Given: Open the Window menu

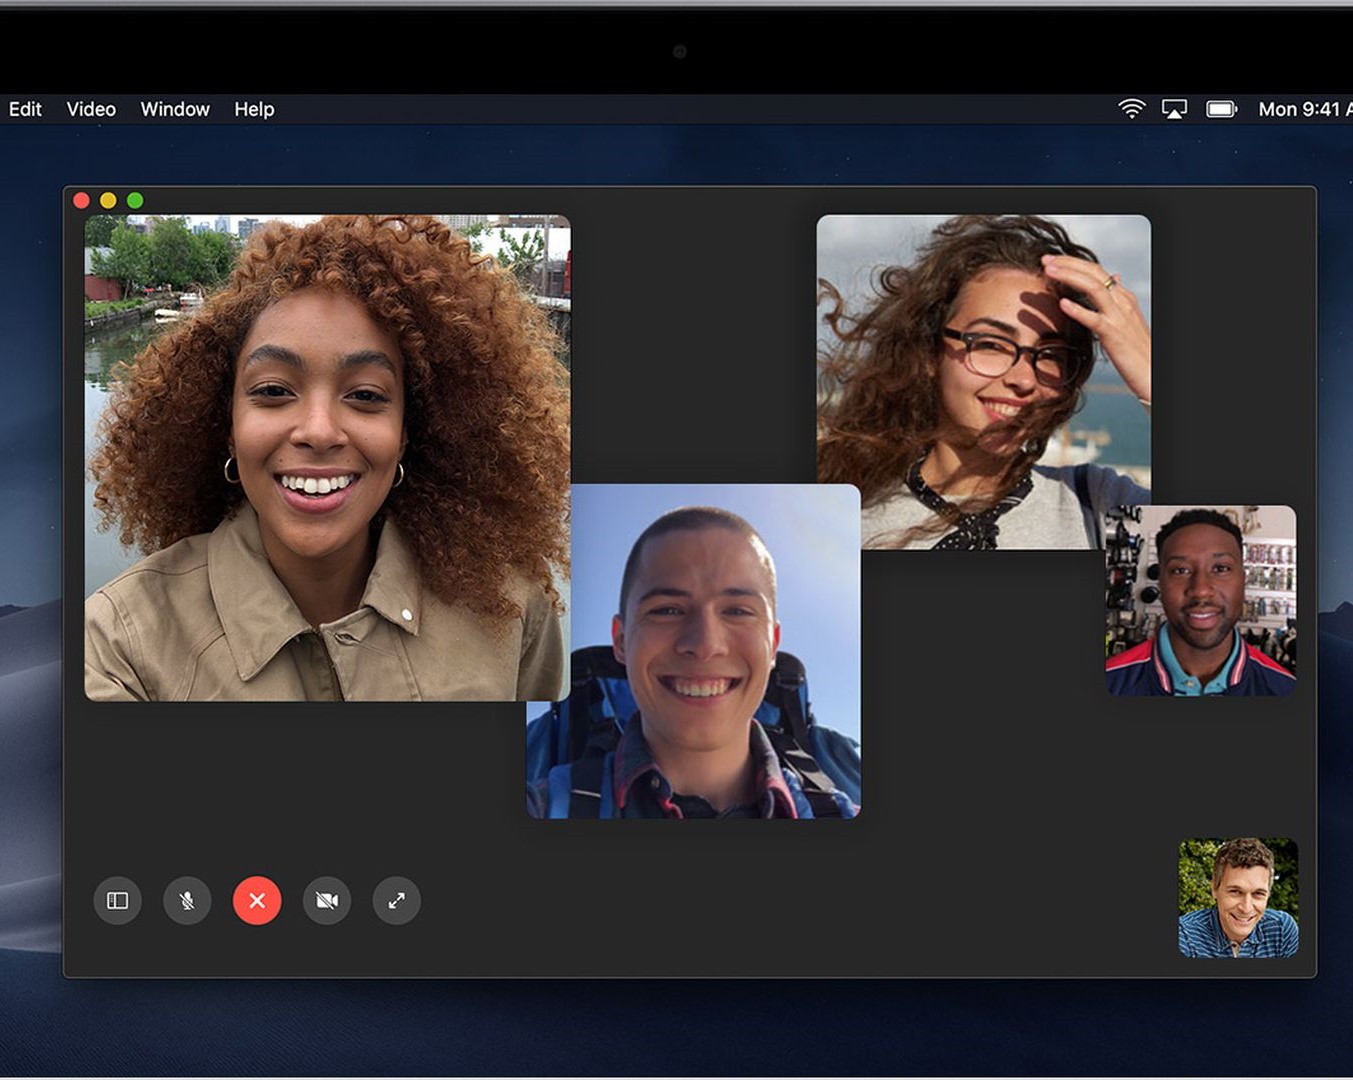Looking at the screenshot, I should (x=175, y=109).
